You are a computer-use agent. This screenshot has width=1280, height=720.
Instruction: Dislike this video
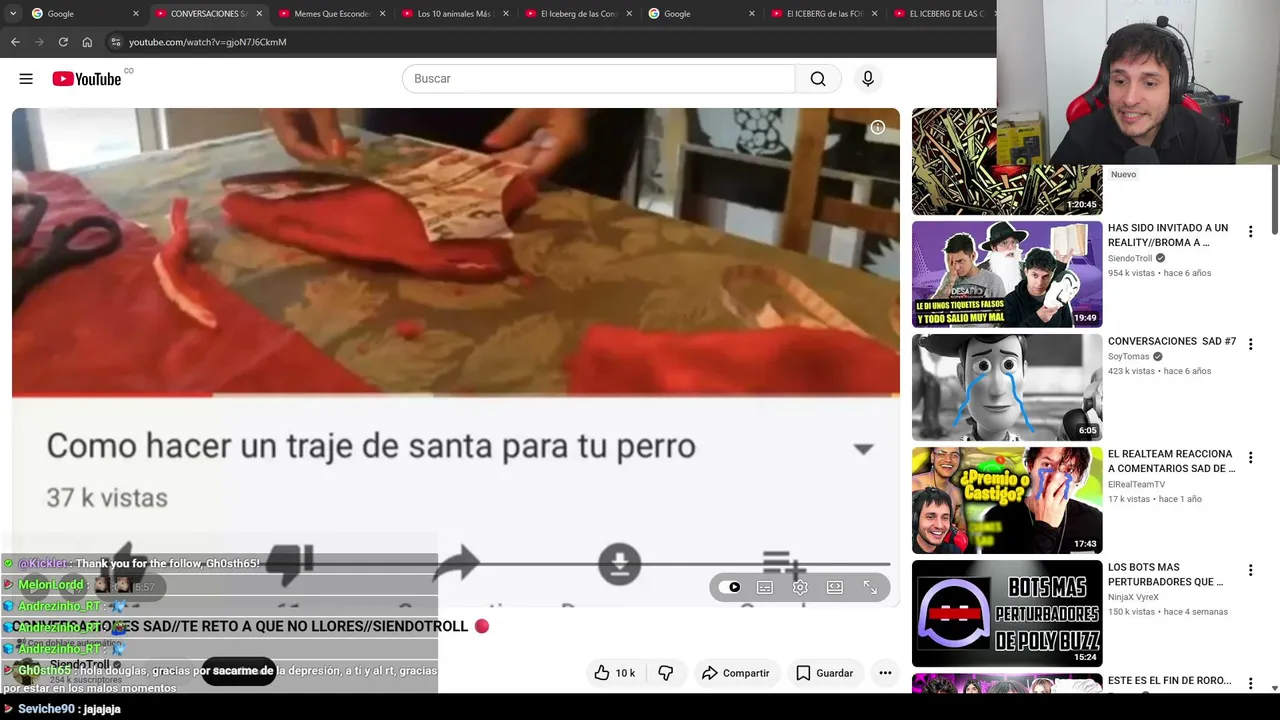tap(665, 673)
